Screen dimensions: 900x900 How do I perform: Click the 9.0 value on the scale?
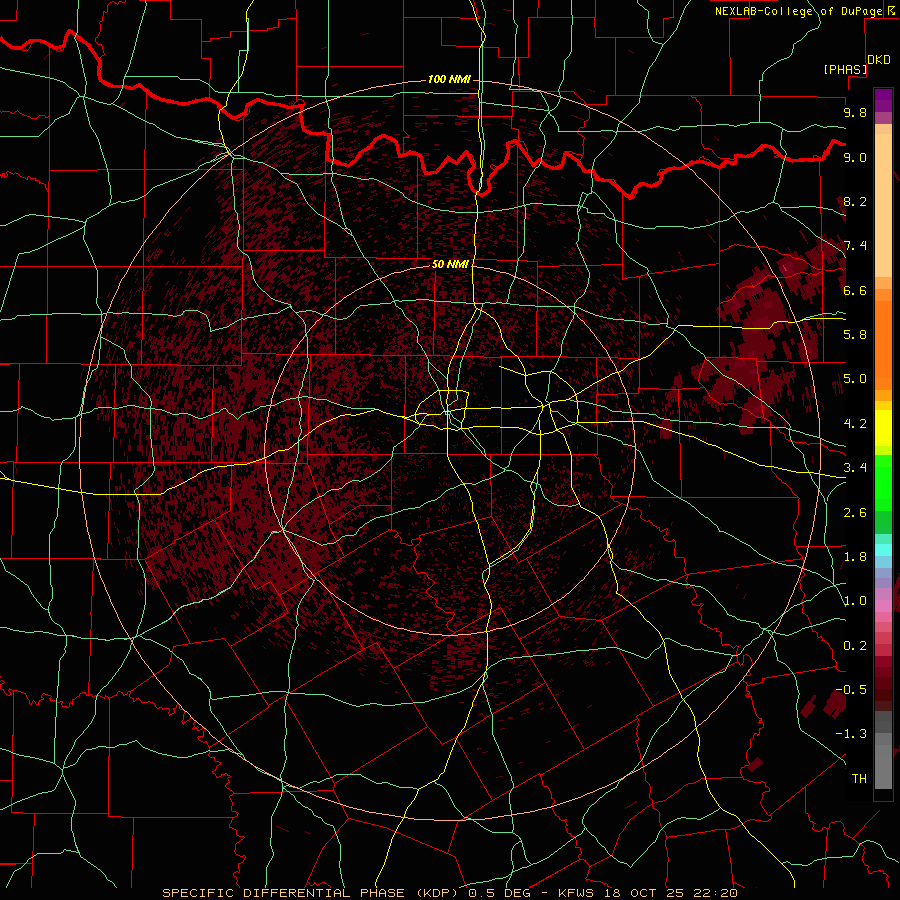pos(855,158)
